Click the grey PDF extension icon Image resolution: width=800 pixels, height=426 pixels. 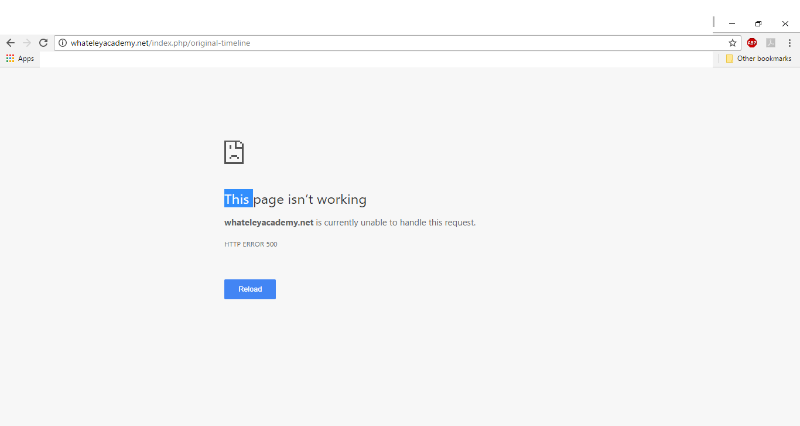770,43
